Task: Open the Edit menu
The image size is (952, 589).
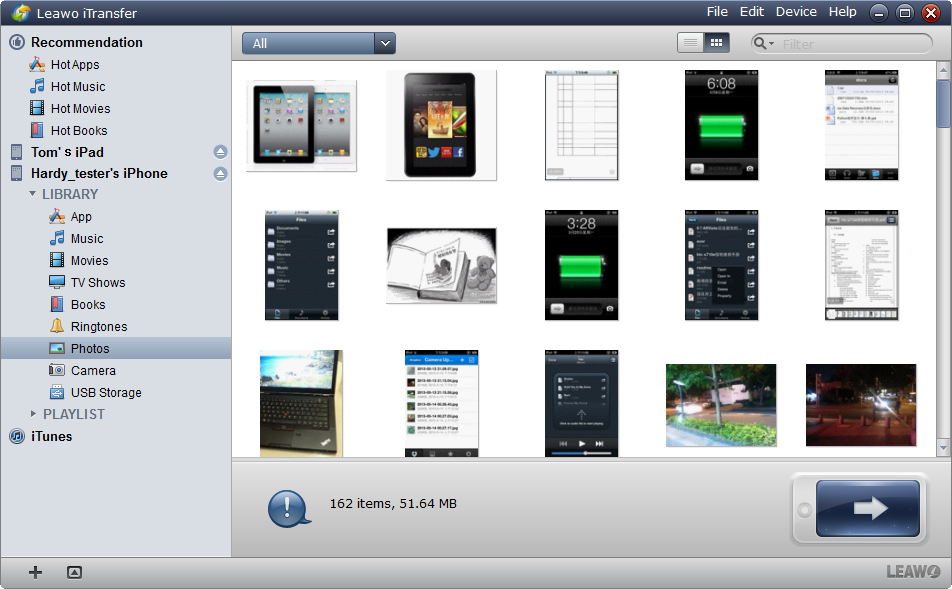Action: tap(752, 12)
